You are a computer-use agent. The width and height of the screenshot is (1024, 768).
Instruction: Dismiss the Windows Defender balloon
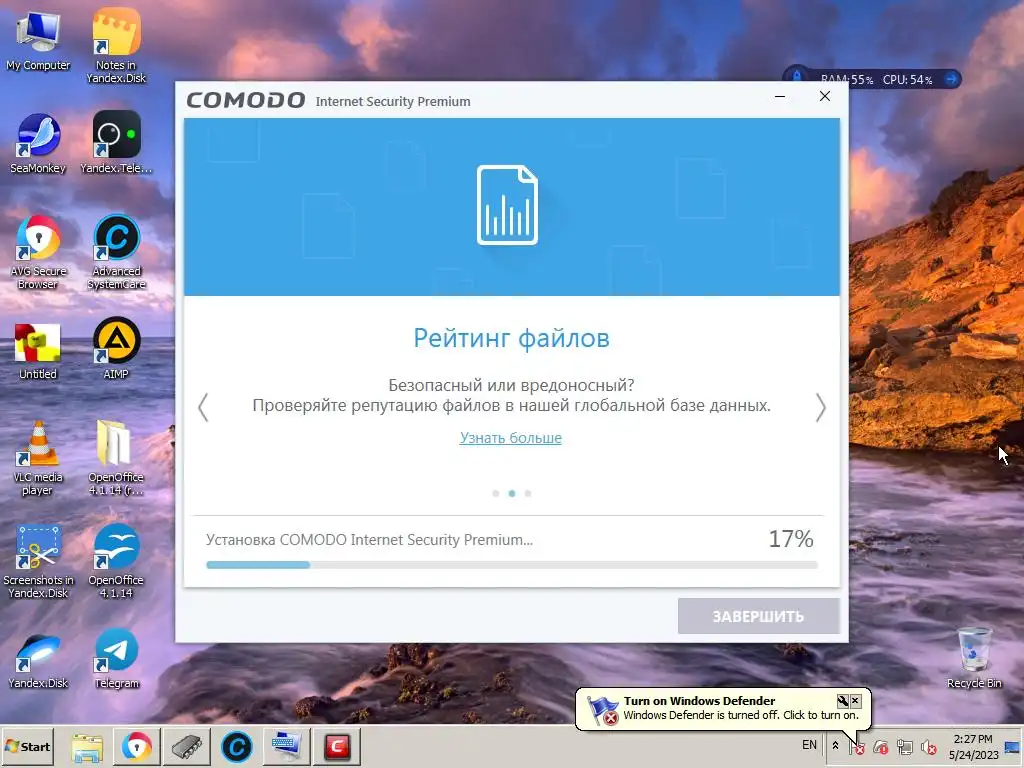pyautogui.click(x=856, y=701)
